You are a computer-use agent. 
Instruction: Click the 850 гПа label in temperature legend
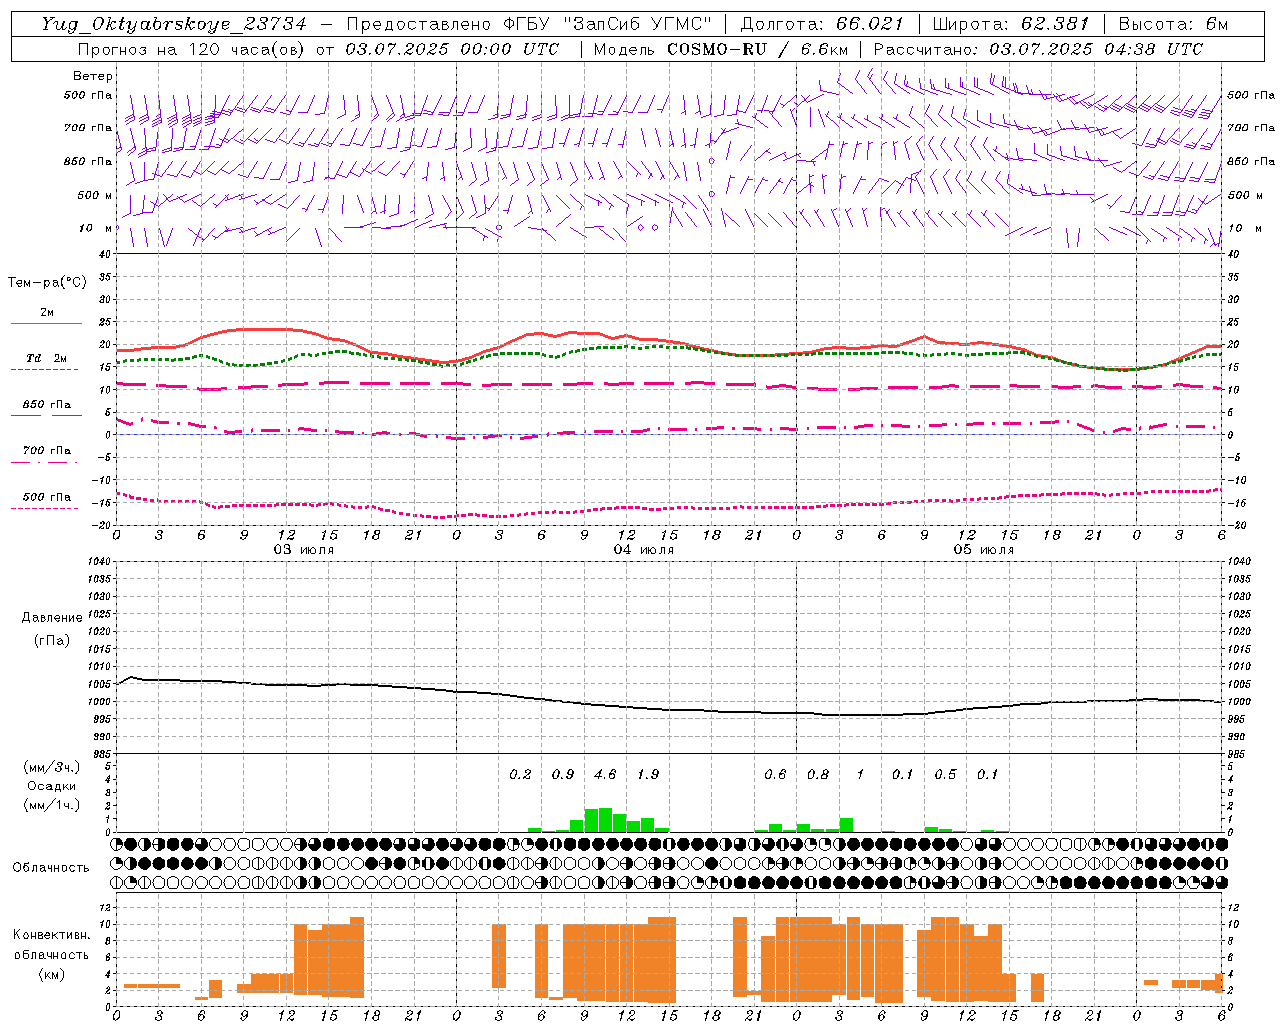click(47, 405)
